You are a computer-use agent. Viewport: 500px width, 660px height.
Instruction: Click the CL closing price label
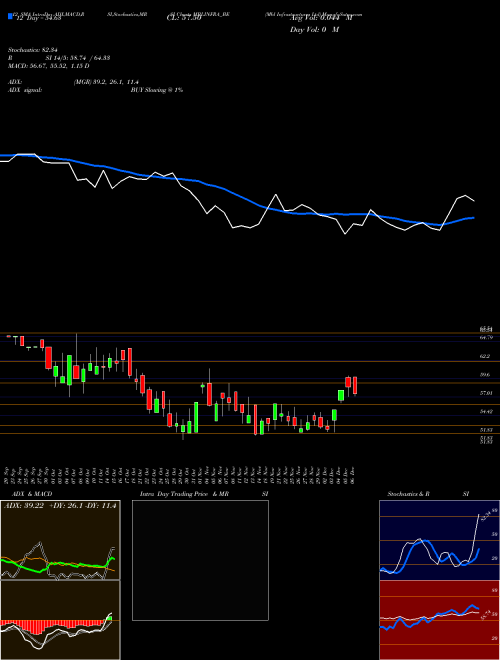[185, 18]
